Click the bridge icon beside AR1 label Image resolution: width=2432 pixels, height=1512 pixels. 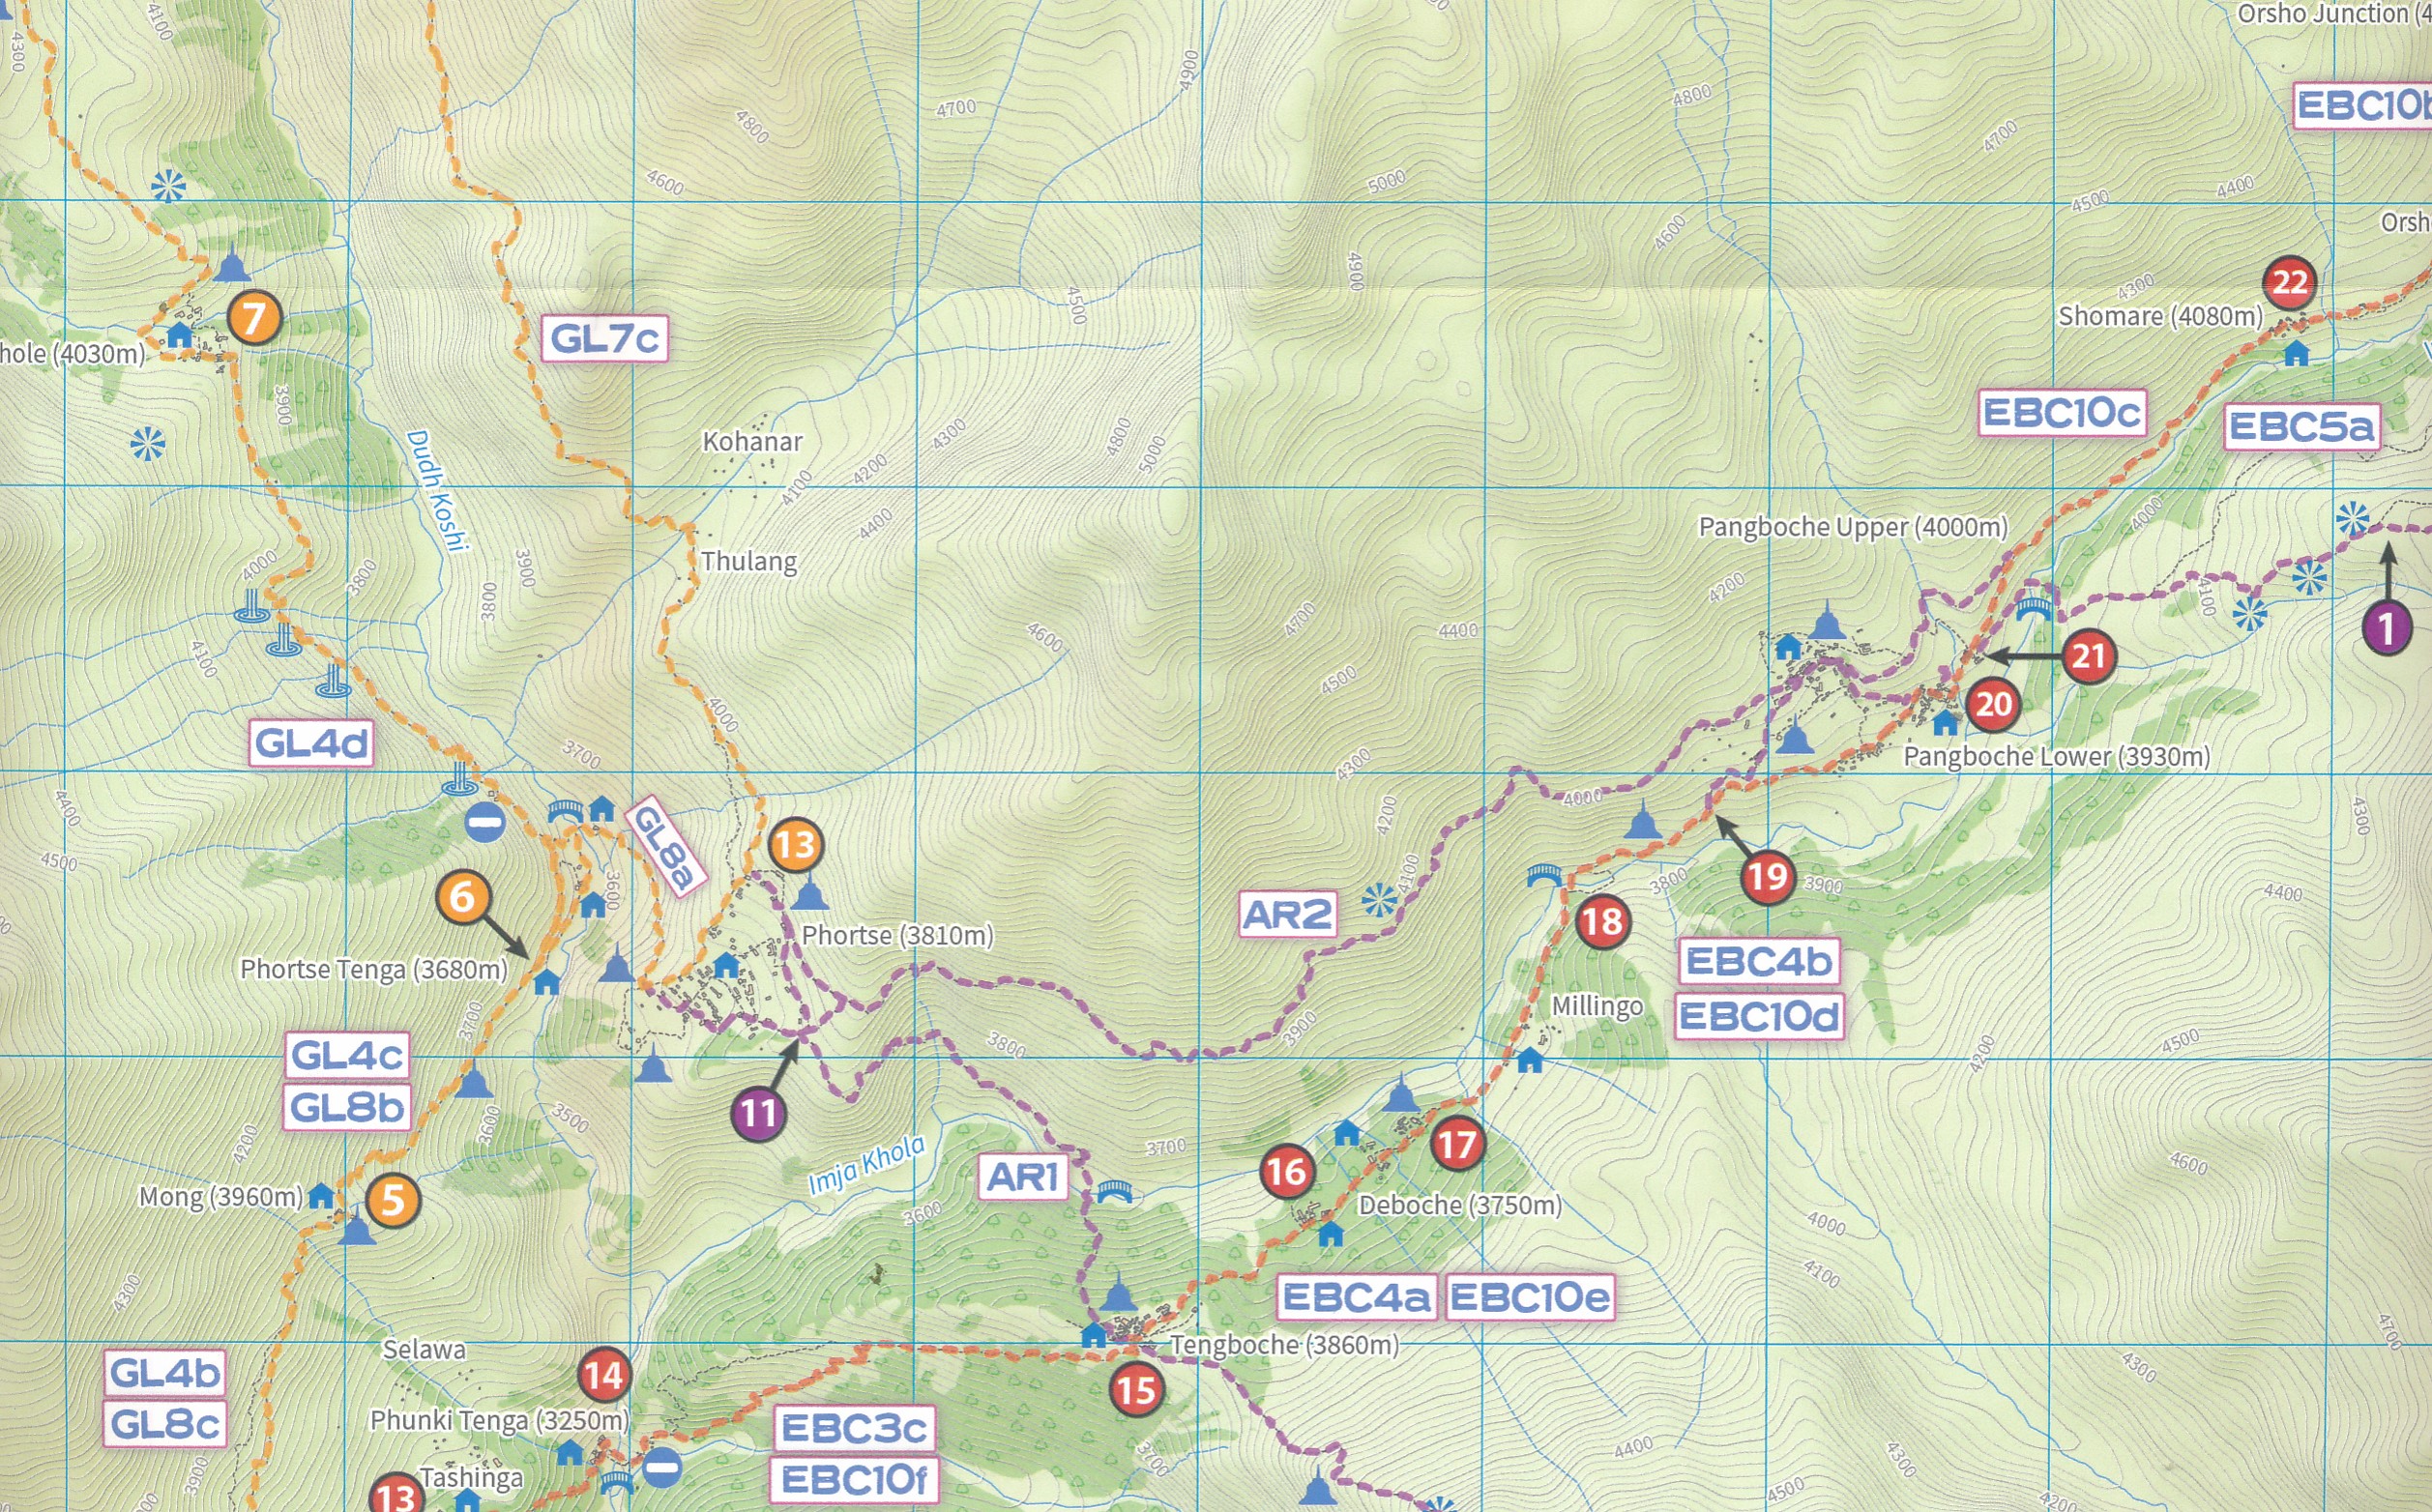1114,1191
